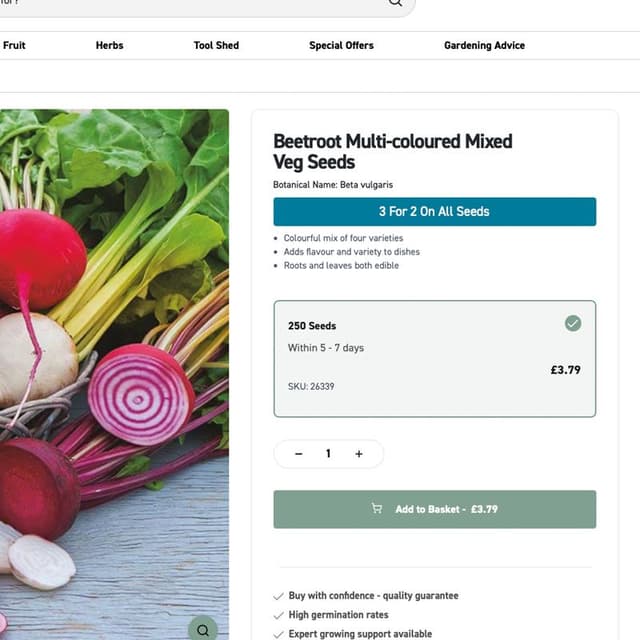The height and width of the screenshot is (640, 640).
Task: Select the 250 Seeds option checkmark
Action: pos(573,323)
